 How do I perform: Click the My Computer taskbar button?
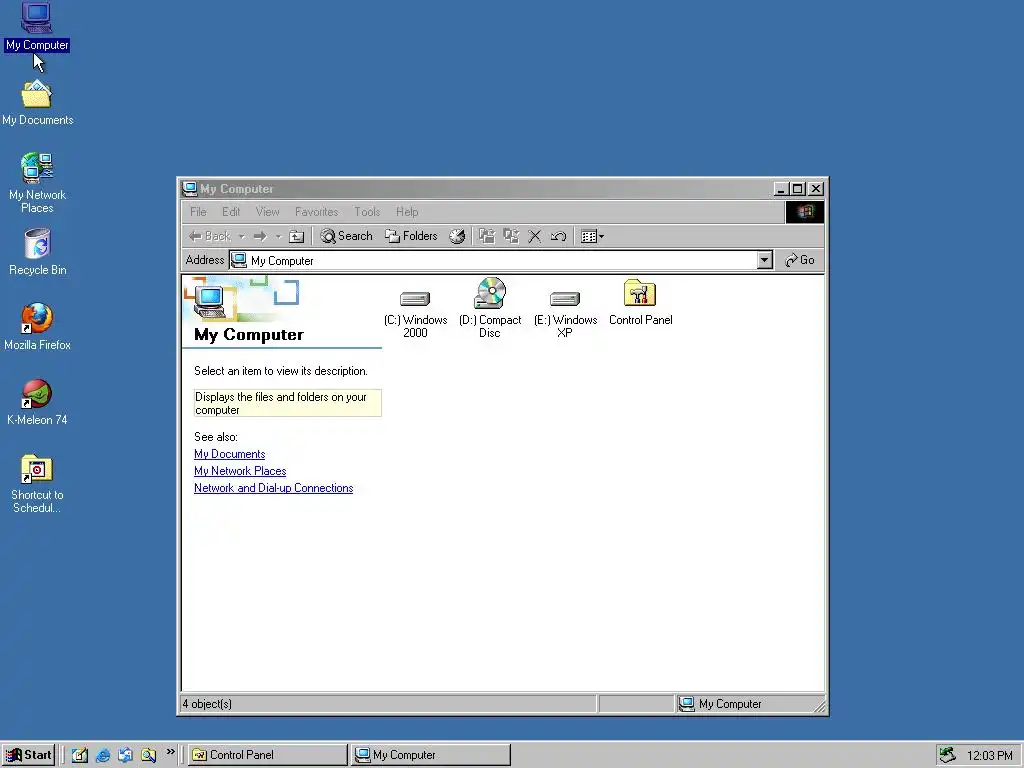pyautogui.click(x=431, y=755)
